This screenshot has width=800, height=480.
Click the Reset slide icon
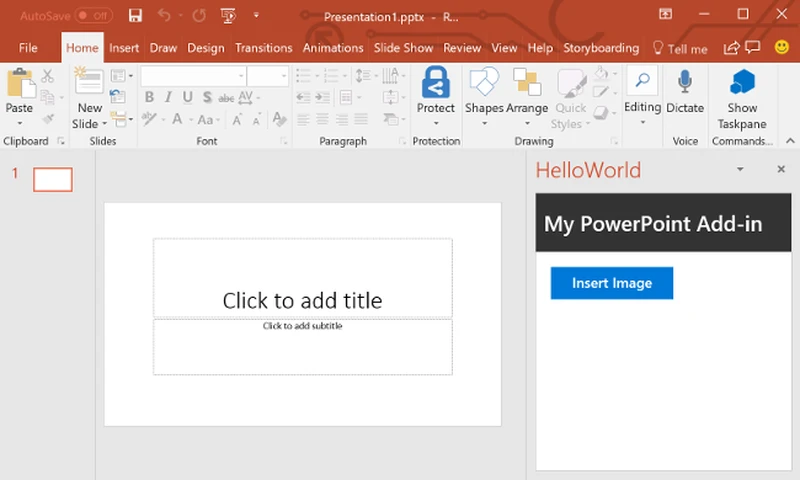117,96
